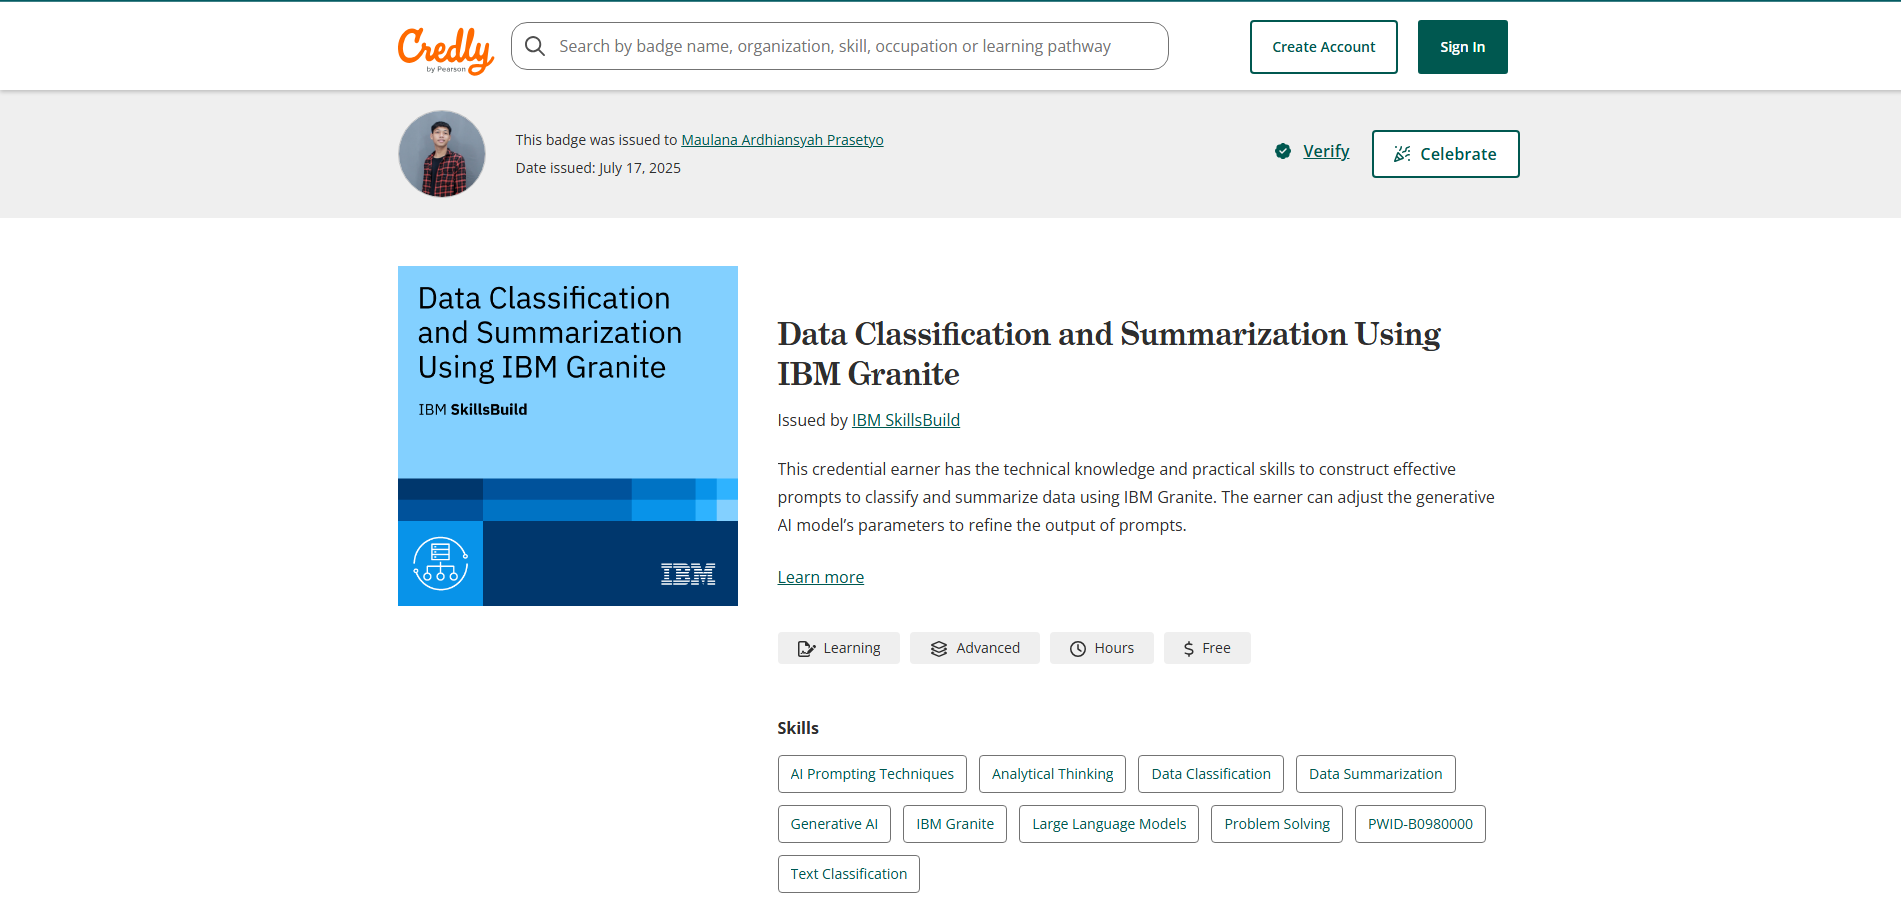
Task: Open the PWID-B0980000 skill tag
Action: [1420, 824]
